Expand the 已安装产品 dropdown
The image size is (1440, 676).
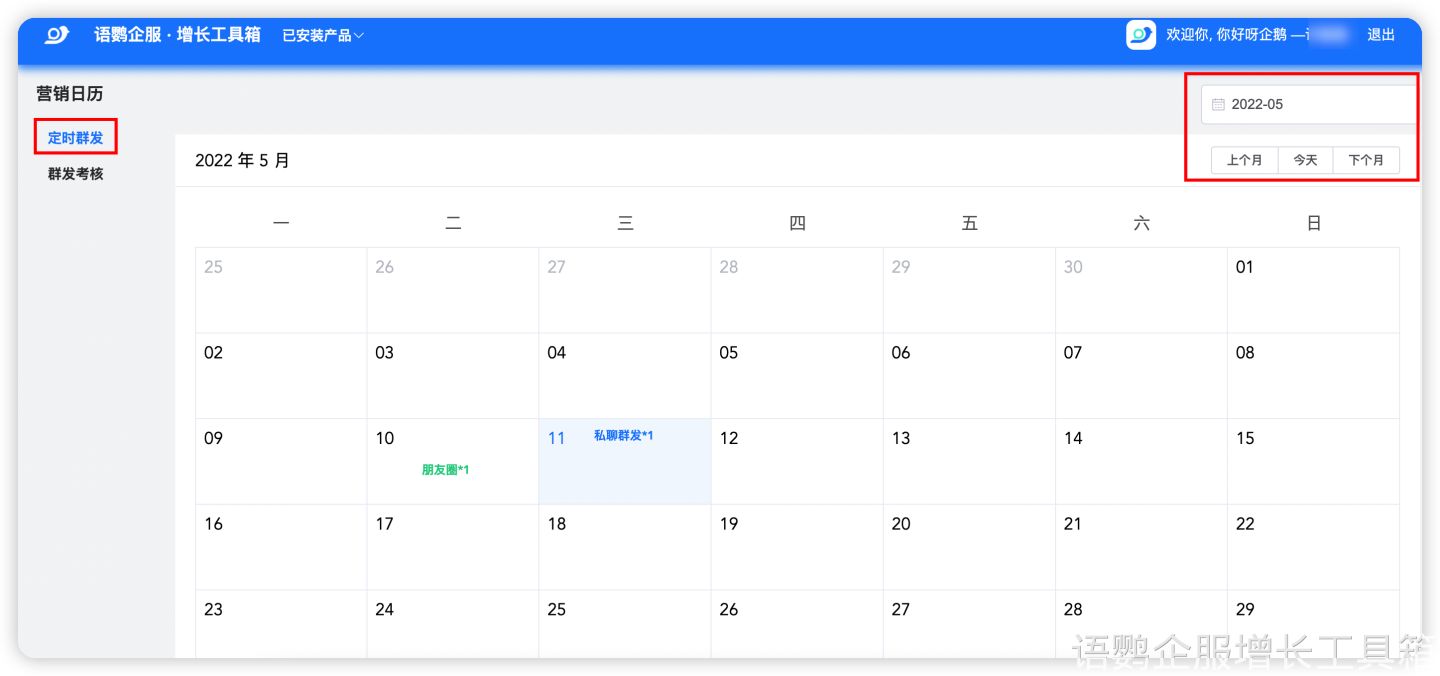point(322,35)
